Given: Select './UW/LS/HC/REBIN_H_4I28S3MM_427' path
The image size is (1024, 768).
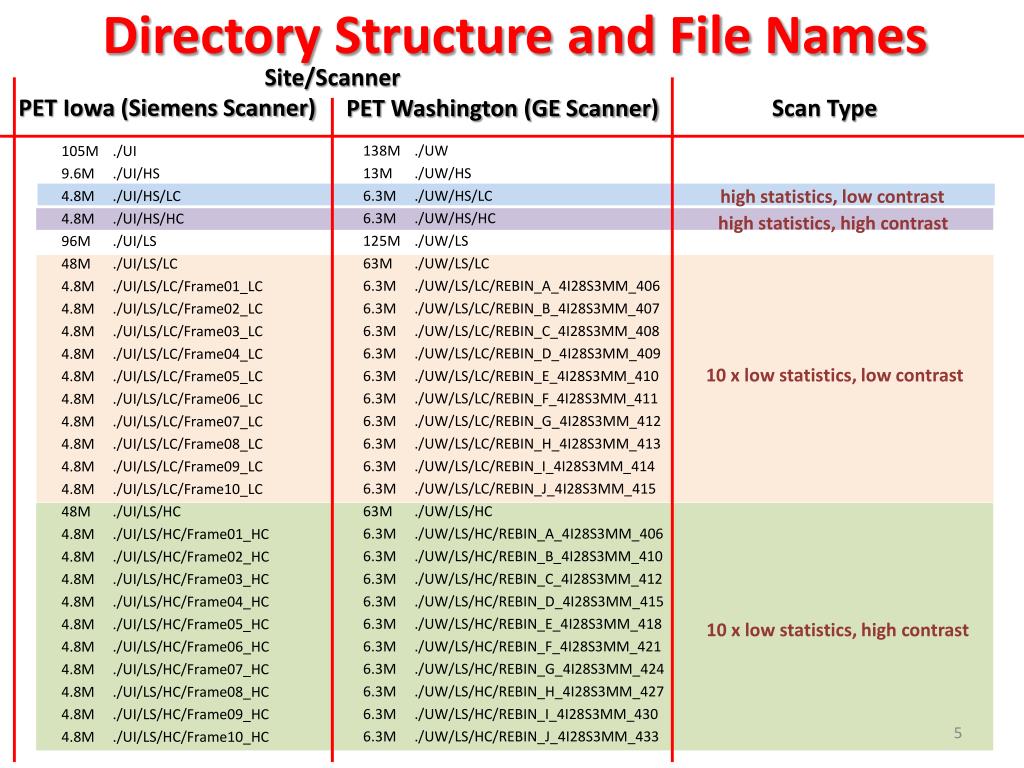Looking at the screenshot, I should point(539,692).
